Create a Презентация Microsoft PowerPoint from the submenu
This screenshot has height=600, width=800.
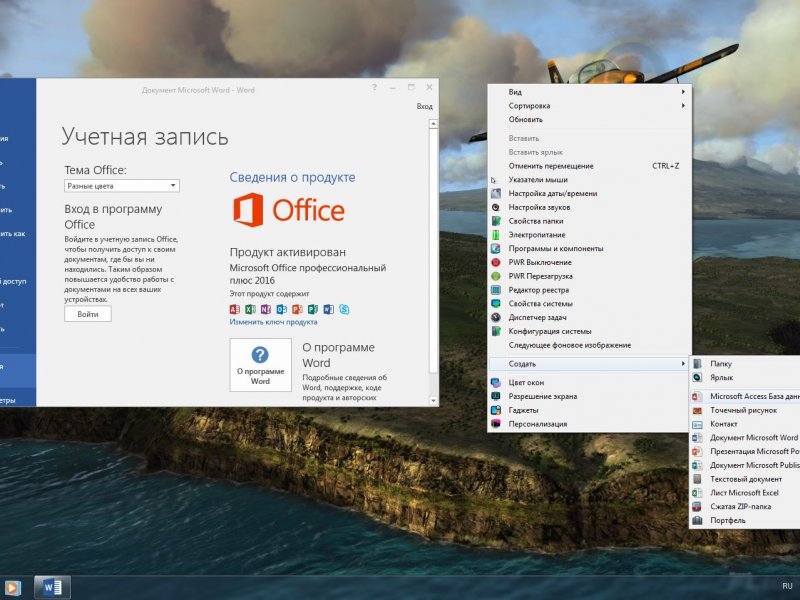[x=745, y=451]
